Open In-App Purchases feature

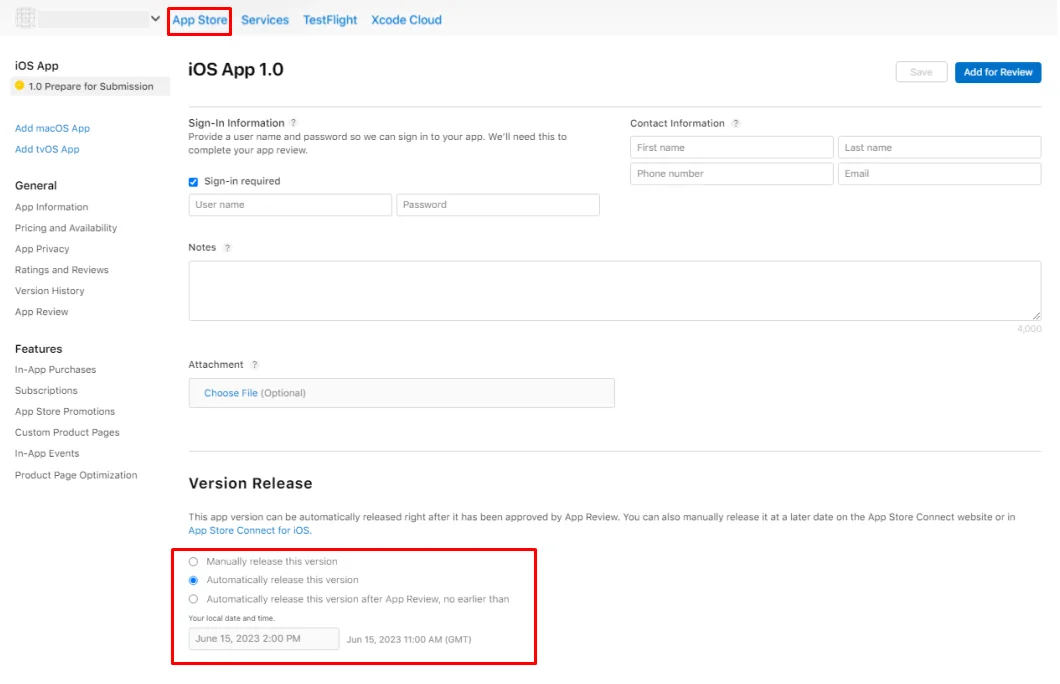coord(55,370)
